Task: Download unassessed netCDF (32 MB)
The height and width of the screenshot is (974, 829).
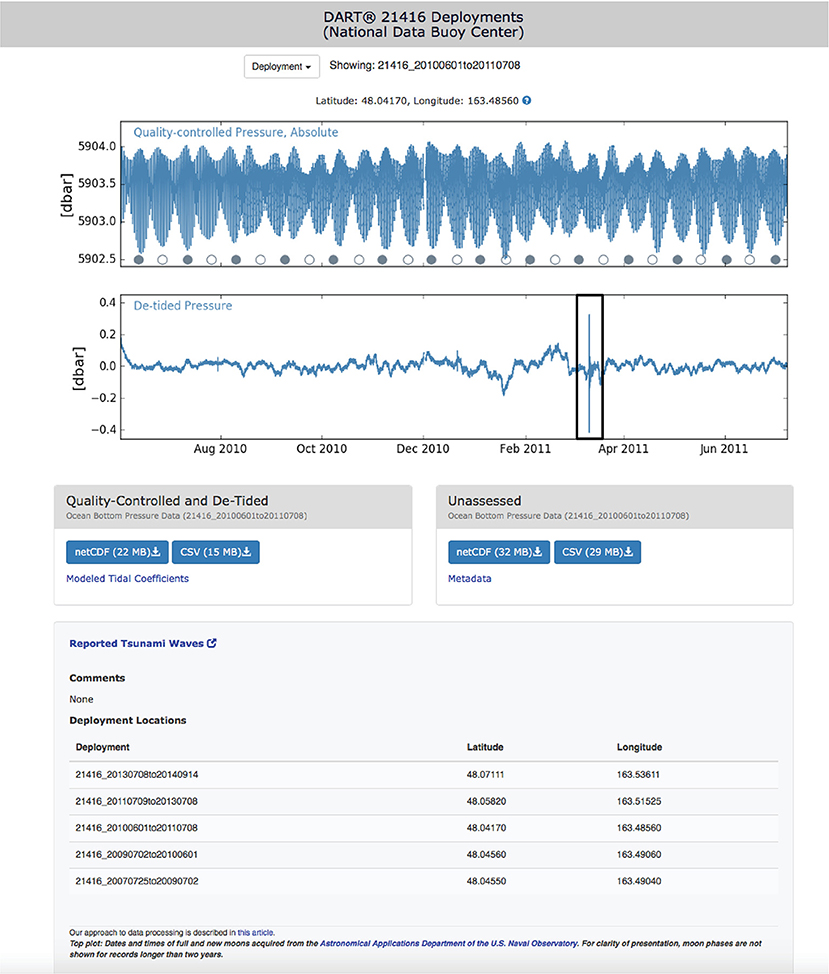Action: tap(499, 552)
